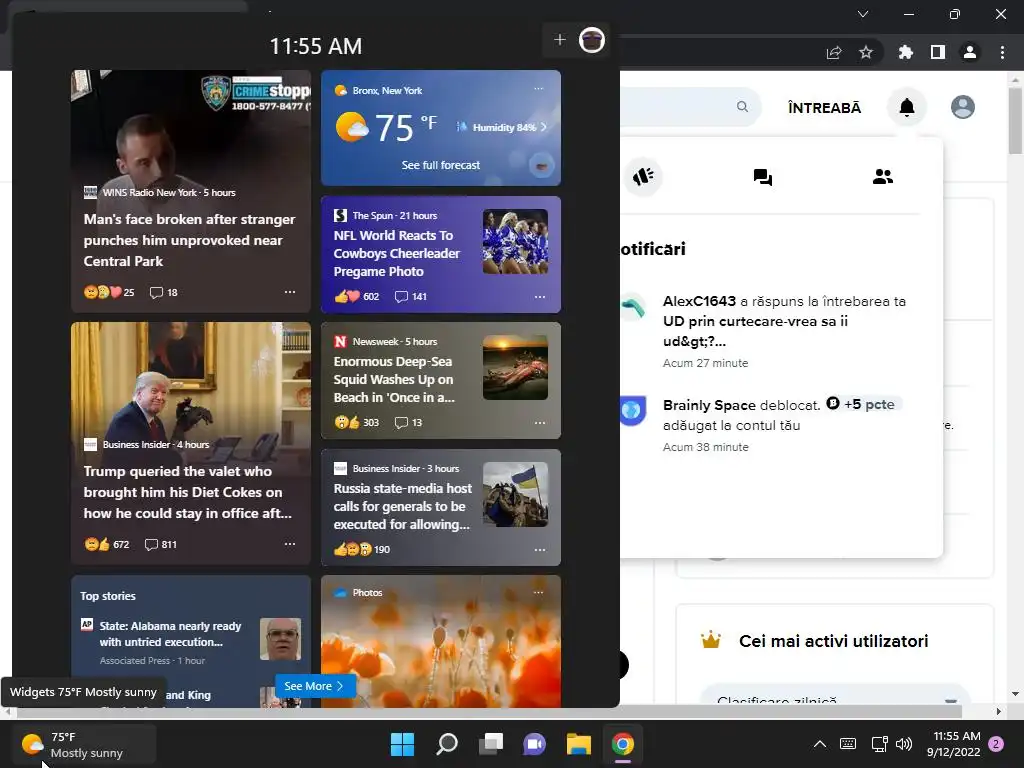The image size is (1024, 768).
Task: Open the Brainly user profile avatar
Action: tap(963, 107)
